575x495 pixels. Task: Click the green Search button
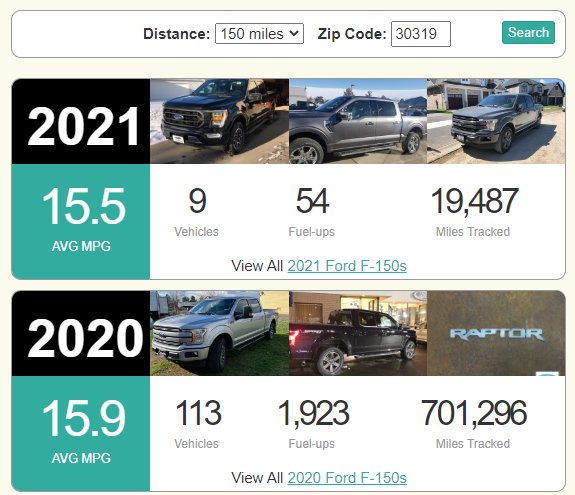[528, 33]
